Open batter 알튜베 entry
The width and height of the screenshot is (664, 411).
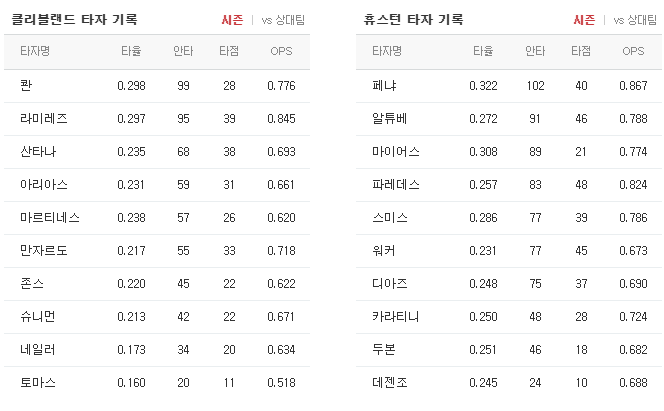pos(390,119)
